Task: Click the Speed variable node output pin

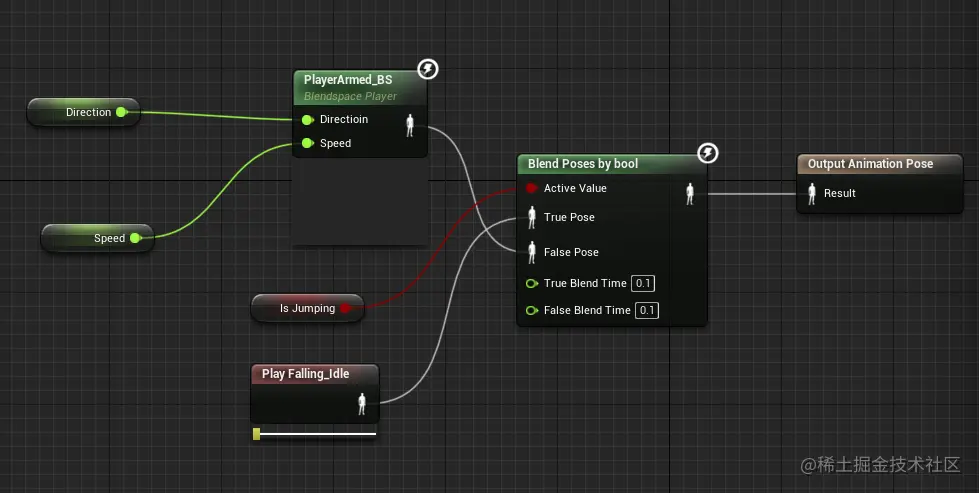Action: pyautogui.click(x=135, y=238)
